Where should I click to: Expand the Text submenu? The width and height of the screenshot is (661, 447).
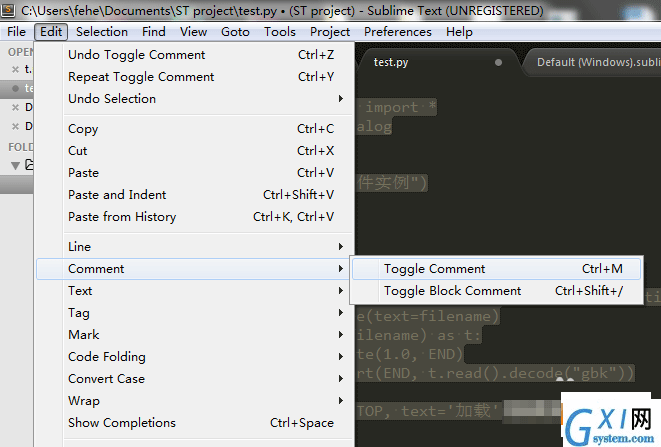194,291
